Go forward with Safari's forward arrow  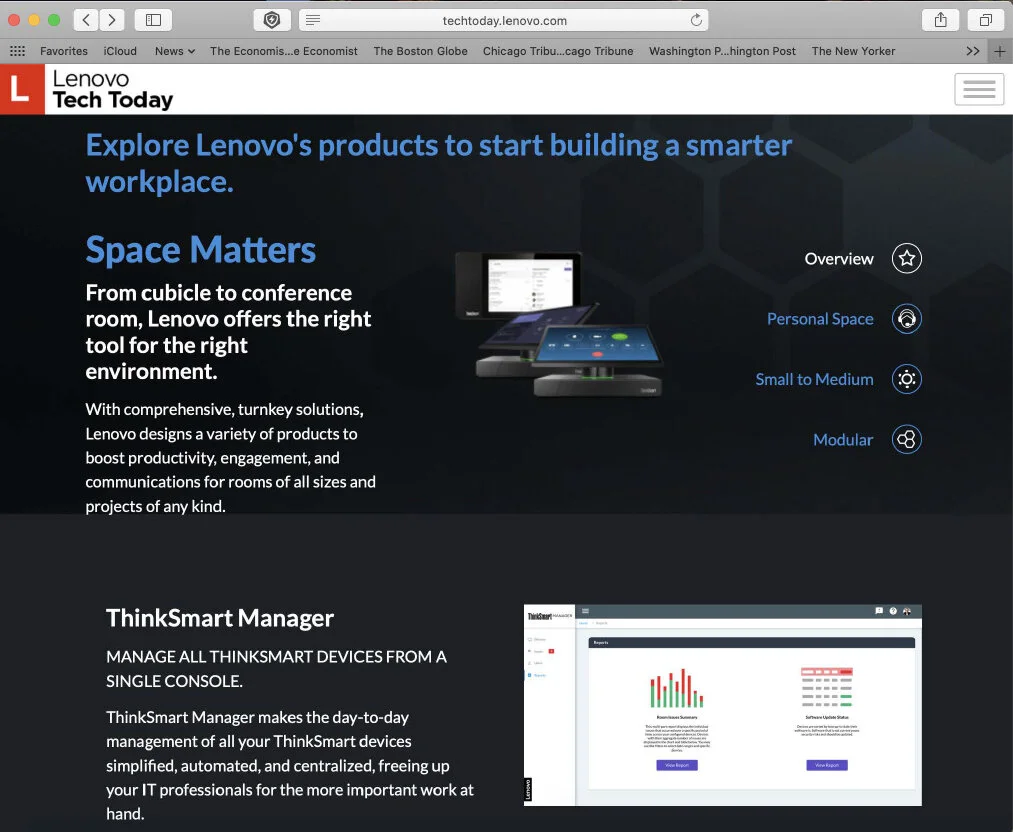click(x=112, y=20)
